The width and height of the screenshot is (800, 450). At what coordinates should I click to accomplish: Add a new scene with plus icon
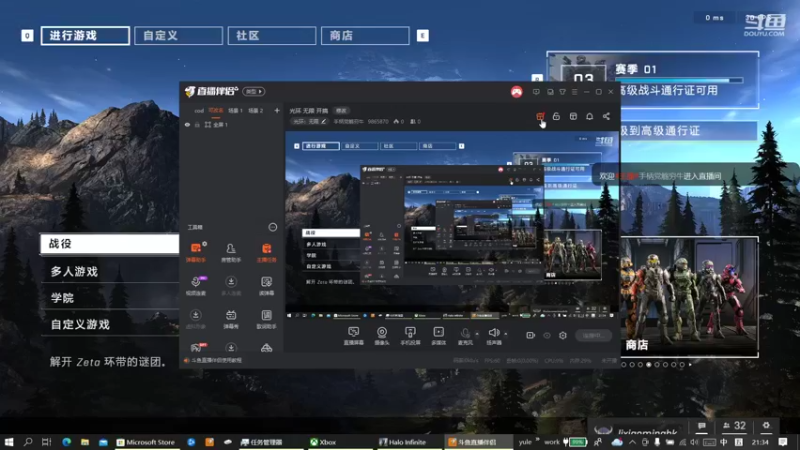tap(277, 110)
